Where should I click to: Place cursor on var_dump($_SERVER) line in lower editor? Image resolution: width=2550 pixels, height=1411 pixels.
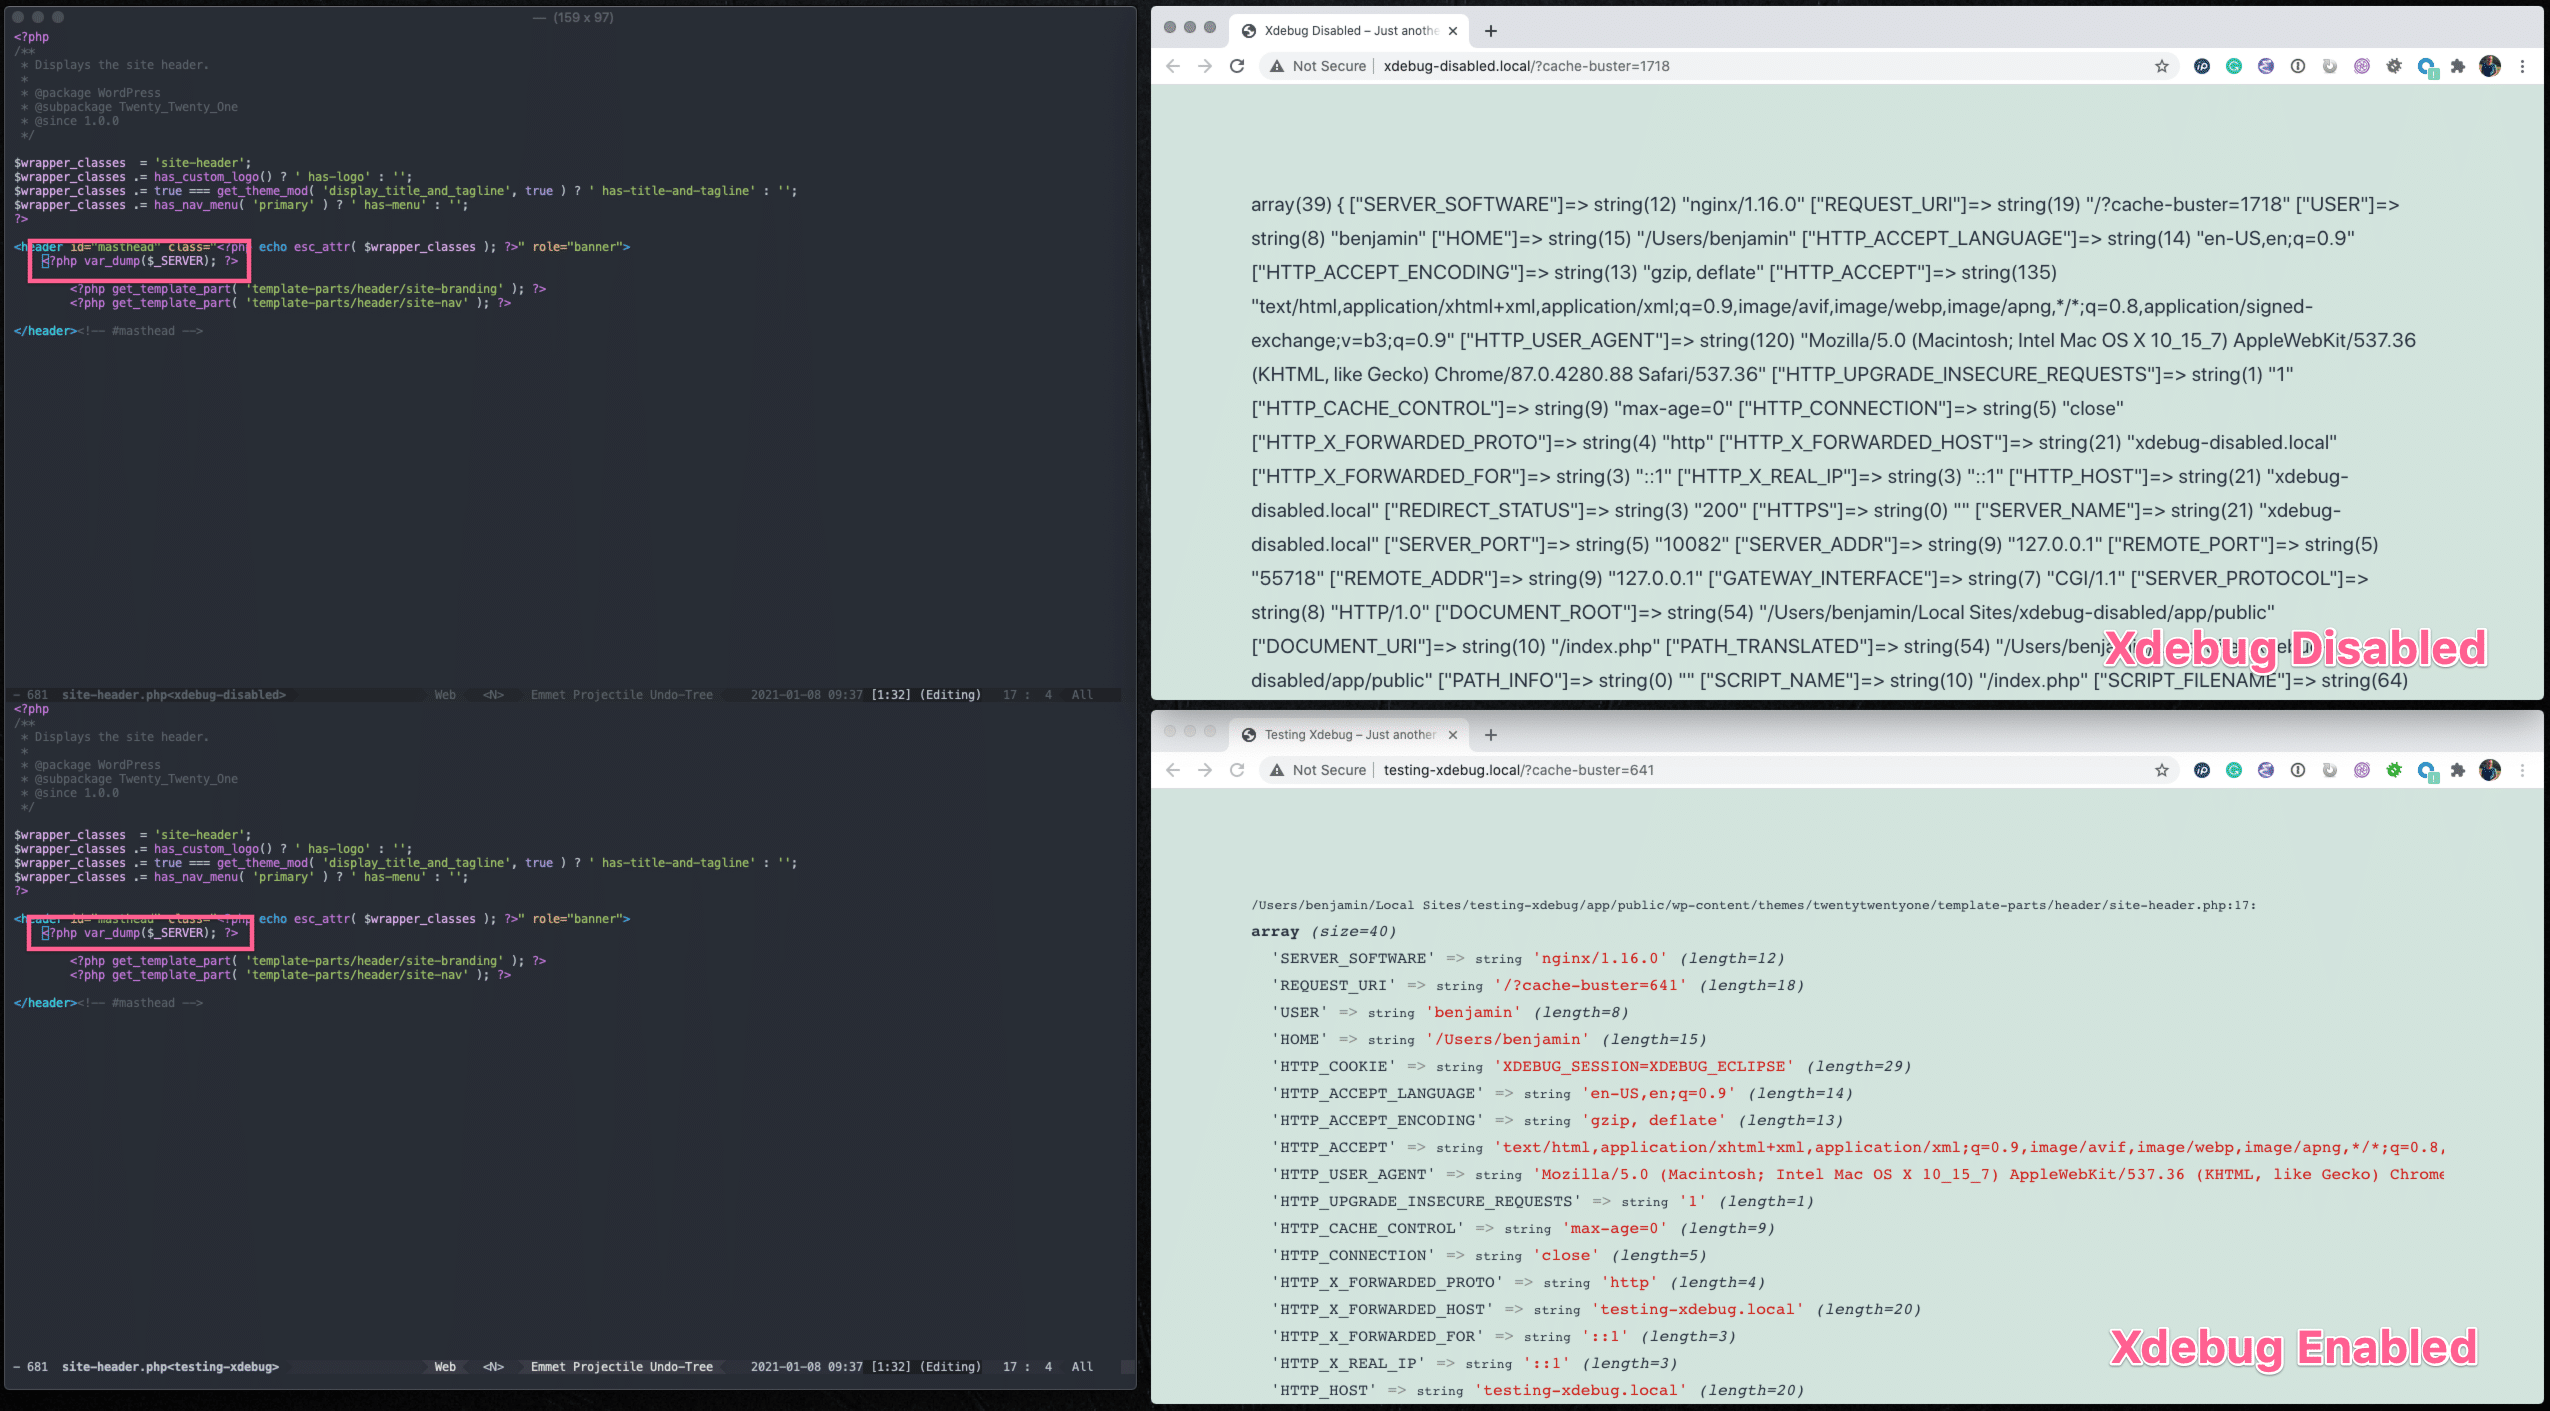coord(140,933)
